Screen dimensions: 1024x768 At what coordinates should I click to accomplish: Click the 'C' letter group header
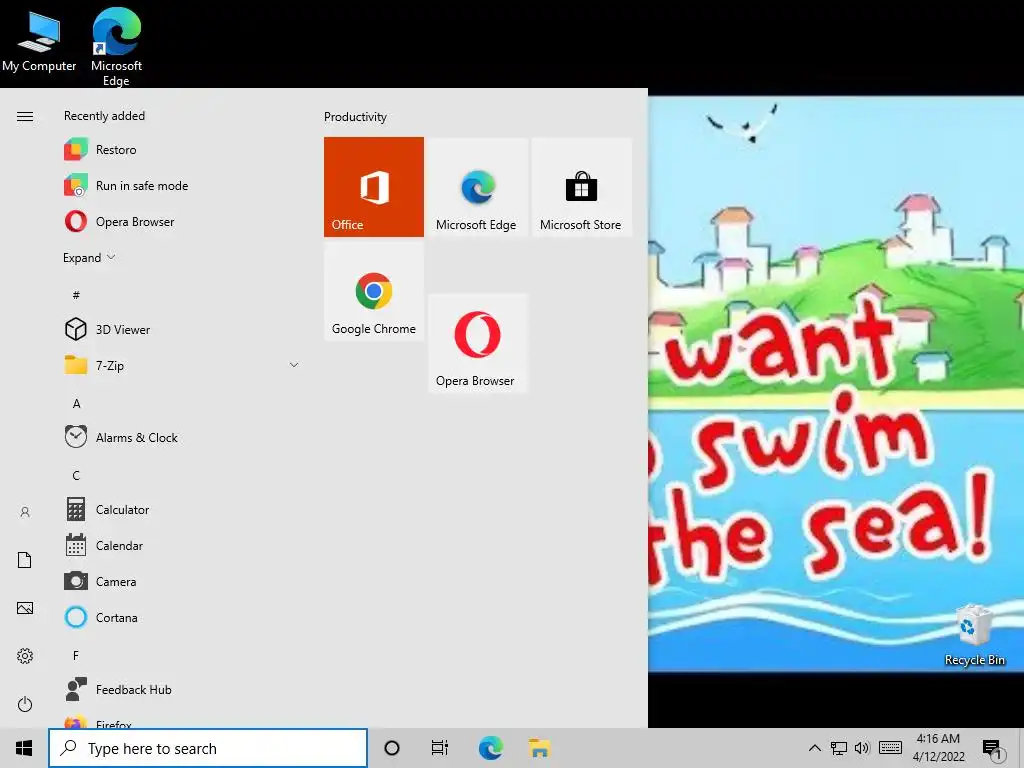76,475
